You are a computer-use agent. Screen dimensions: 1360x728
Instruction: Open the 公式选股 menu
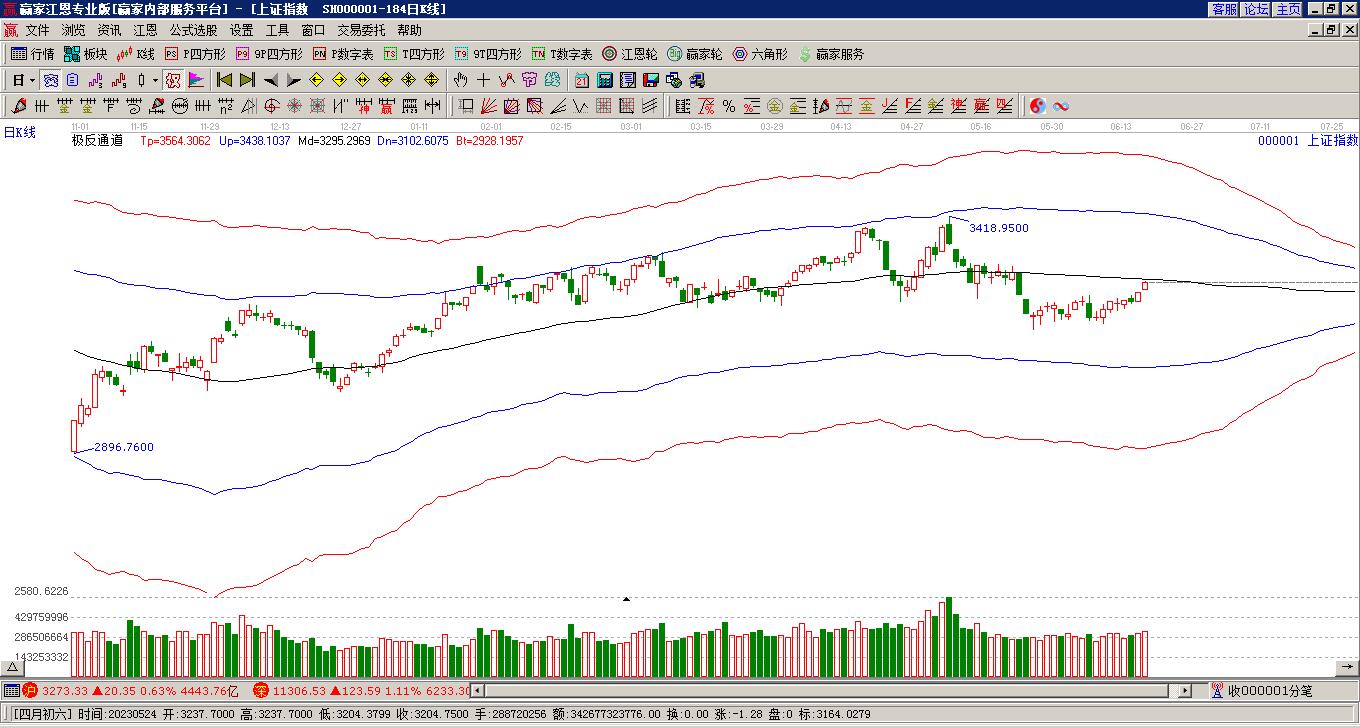(193, 31)
